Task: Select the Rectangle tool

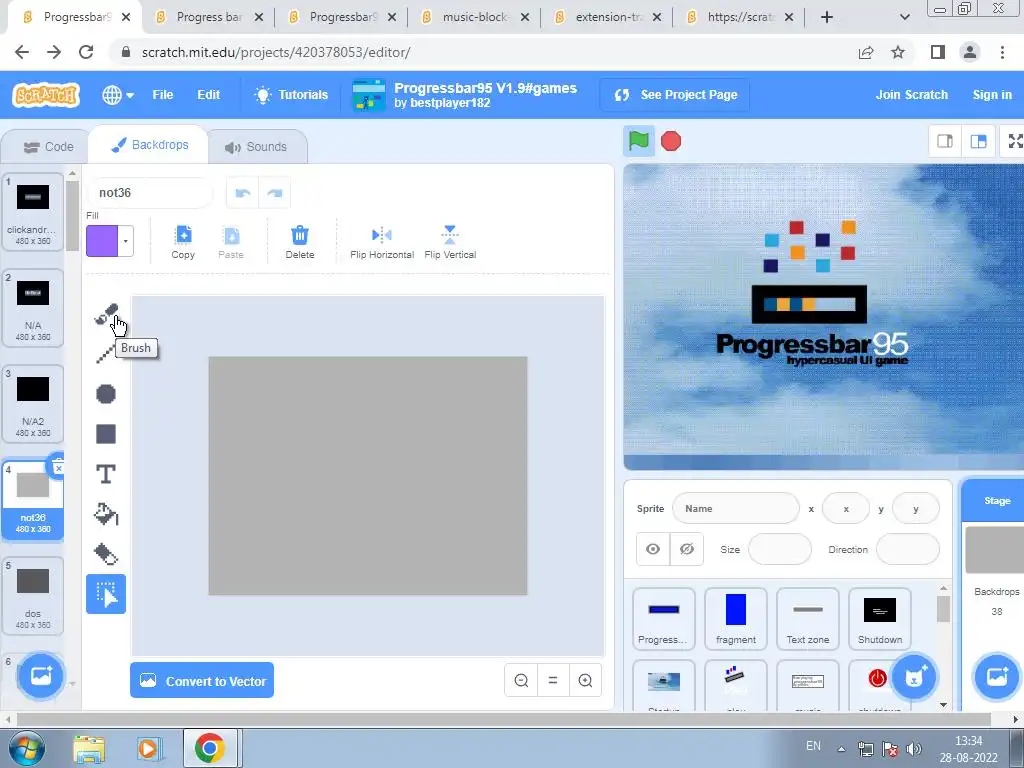Action: pyautogui.click(x=106, y=434)
